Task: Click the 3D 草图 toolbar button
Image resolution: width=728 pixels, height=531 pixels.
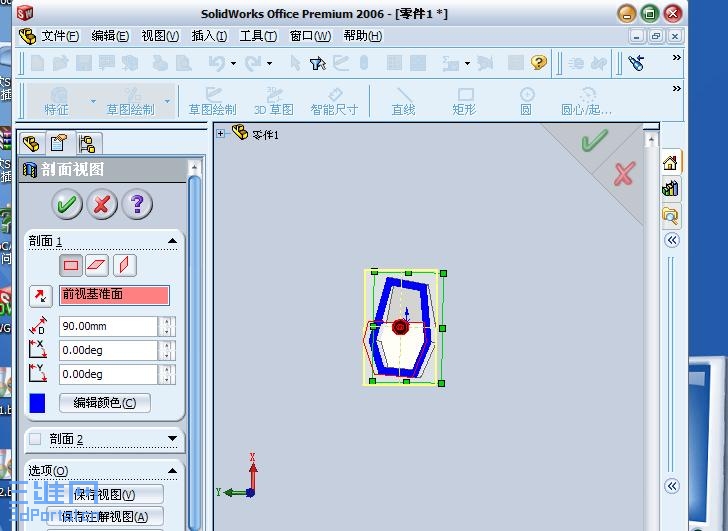Action: pyautogui.click(x=273, y=101)
